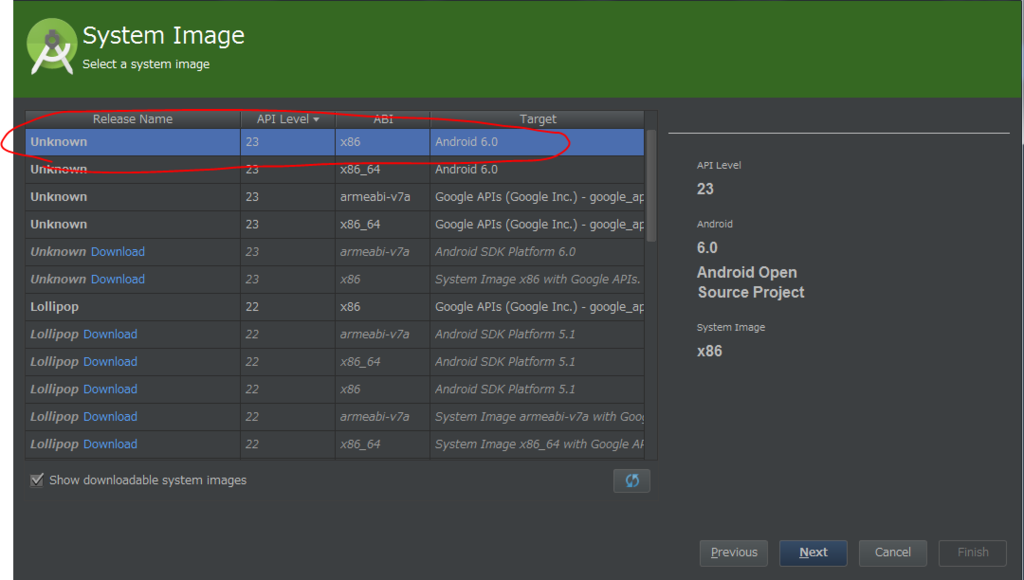Download armeabi-v7a Android SDK Platform 6.0 image
Viewport: 1024px width, 580px height.
pyautogui.click(x=118, y=251)
